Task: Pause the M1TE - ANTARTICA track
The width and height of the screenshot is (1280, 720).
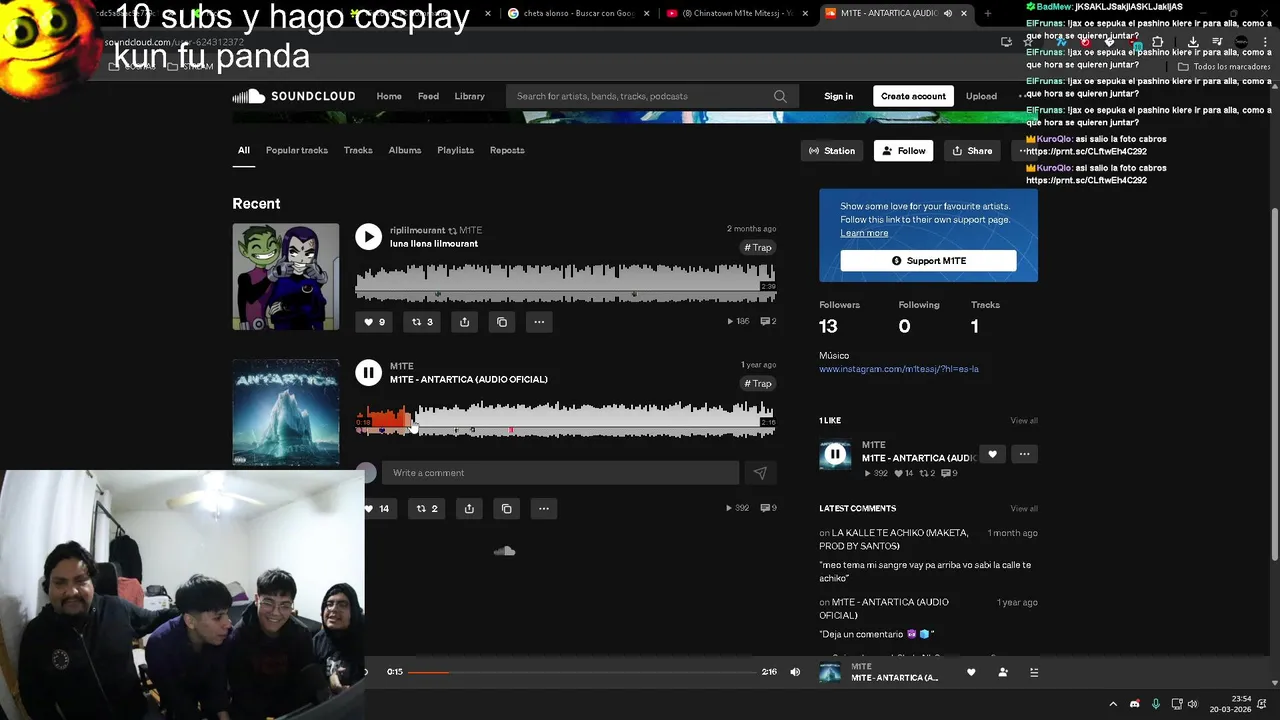Action: (x=368, y=373)
